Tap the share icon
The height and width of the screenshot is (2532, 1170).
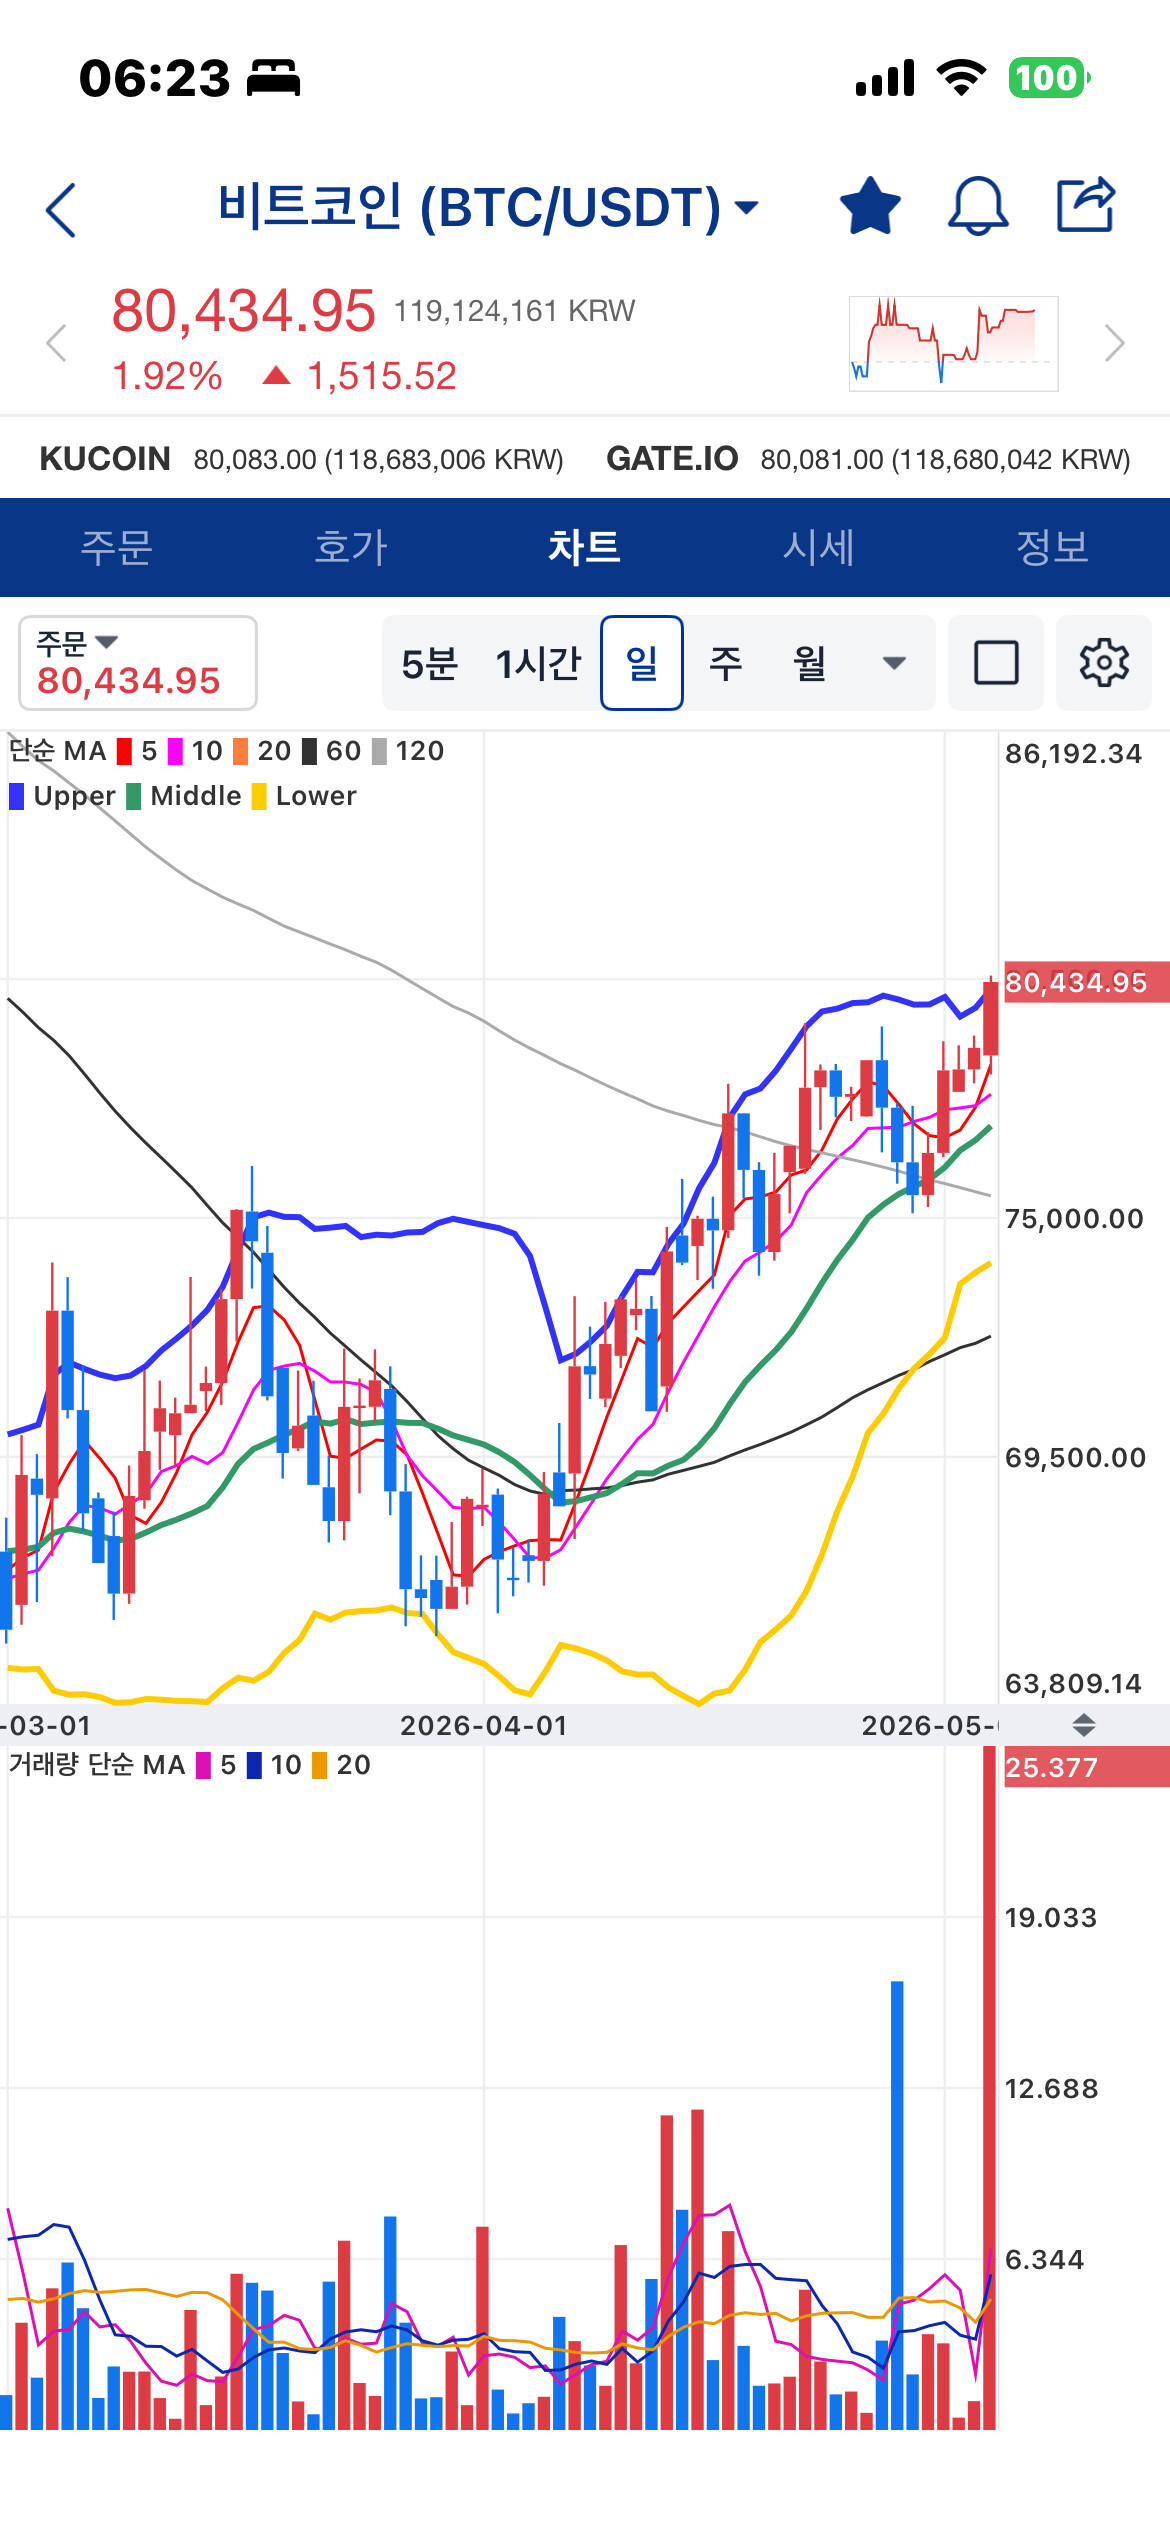1087,204
